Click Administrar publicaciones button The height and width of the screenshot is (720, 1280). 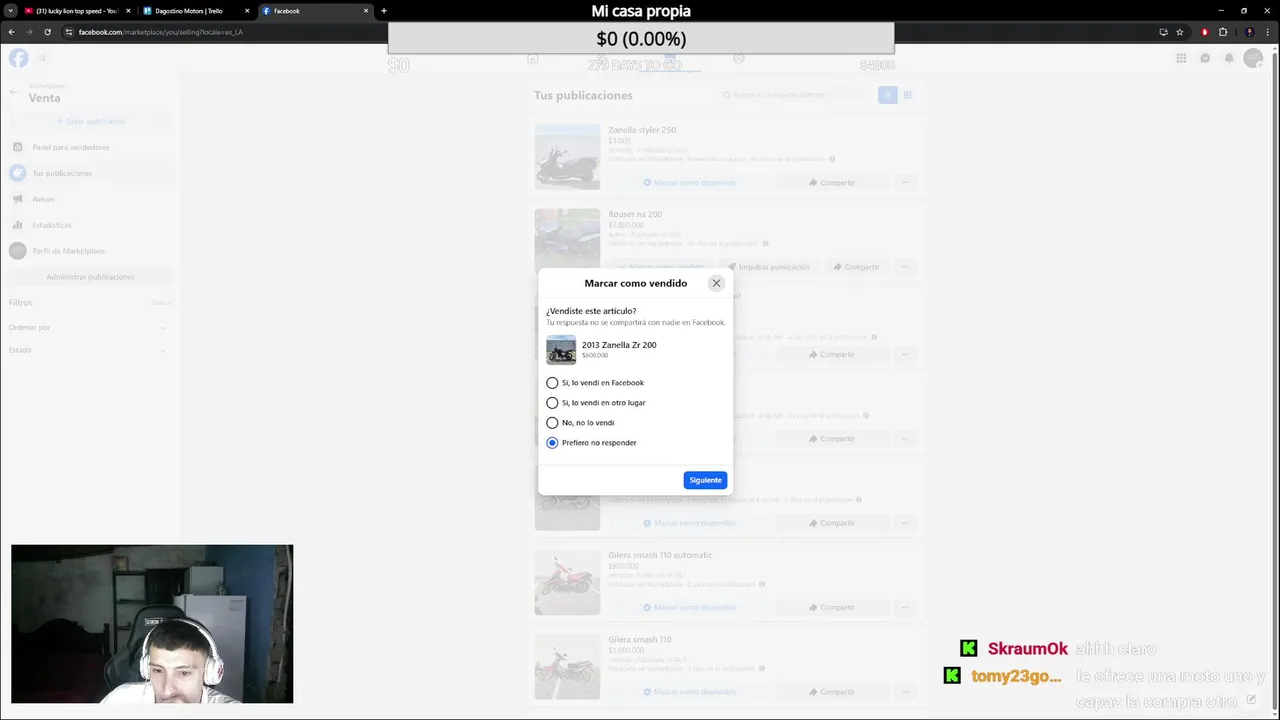(x=90, y=277)
